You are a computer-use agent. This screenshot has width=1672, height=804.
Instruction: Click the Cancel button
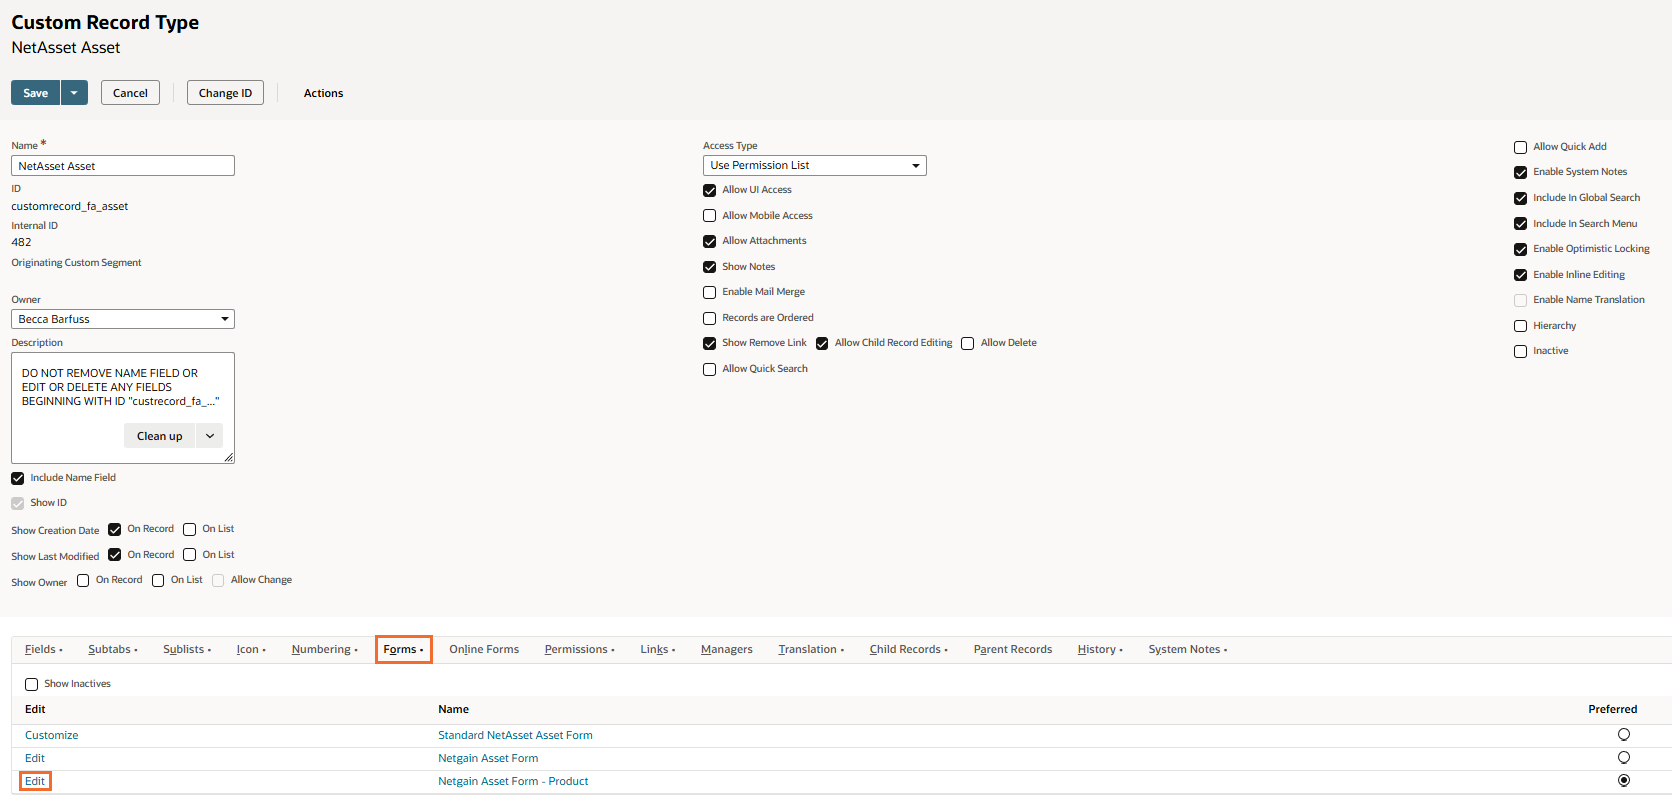(130, 93)
